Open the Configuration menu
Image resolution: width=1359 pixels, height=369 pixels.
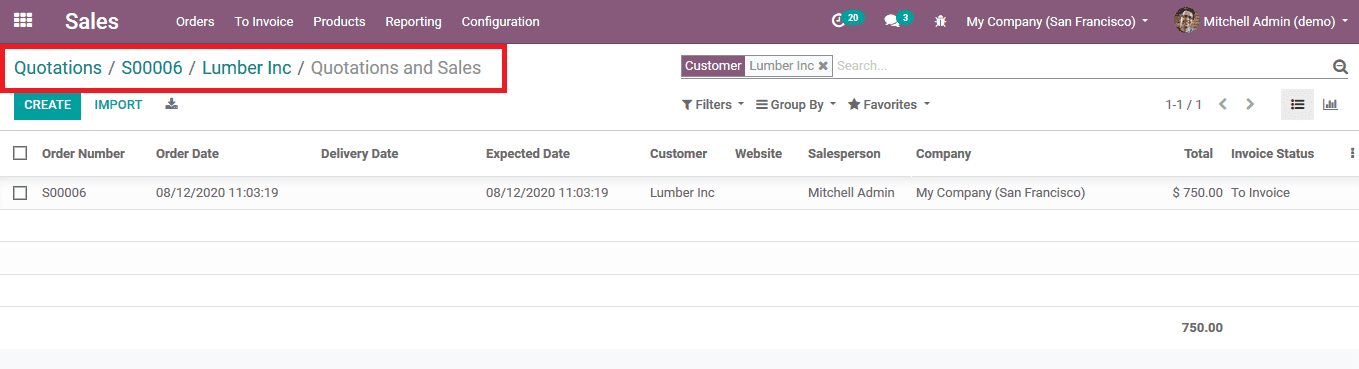click(501, 21)
